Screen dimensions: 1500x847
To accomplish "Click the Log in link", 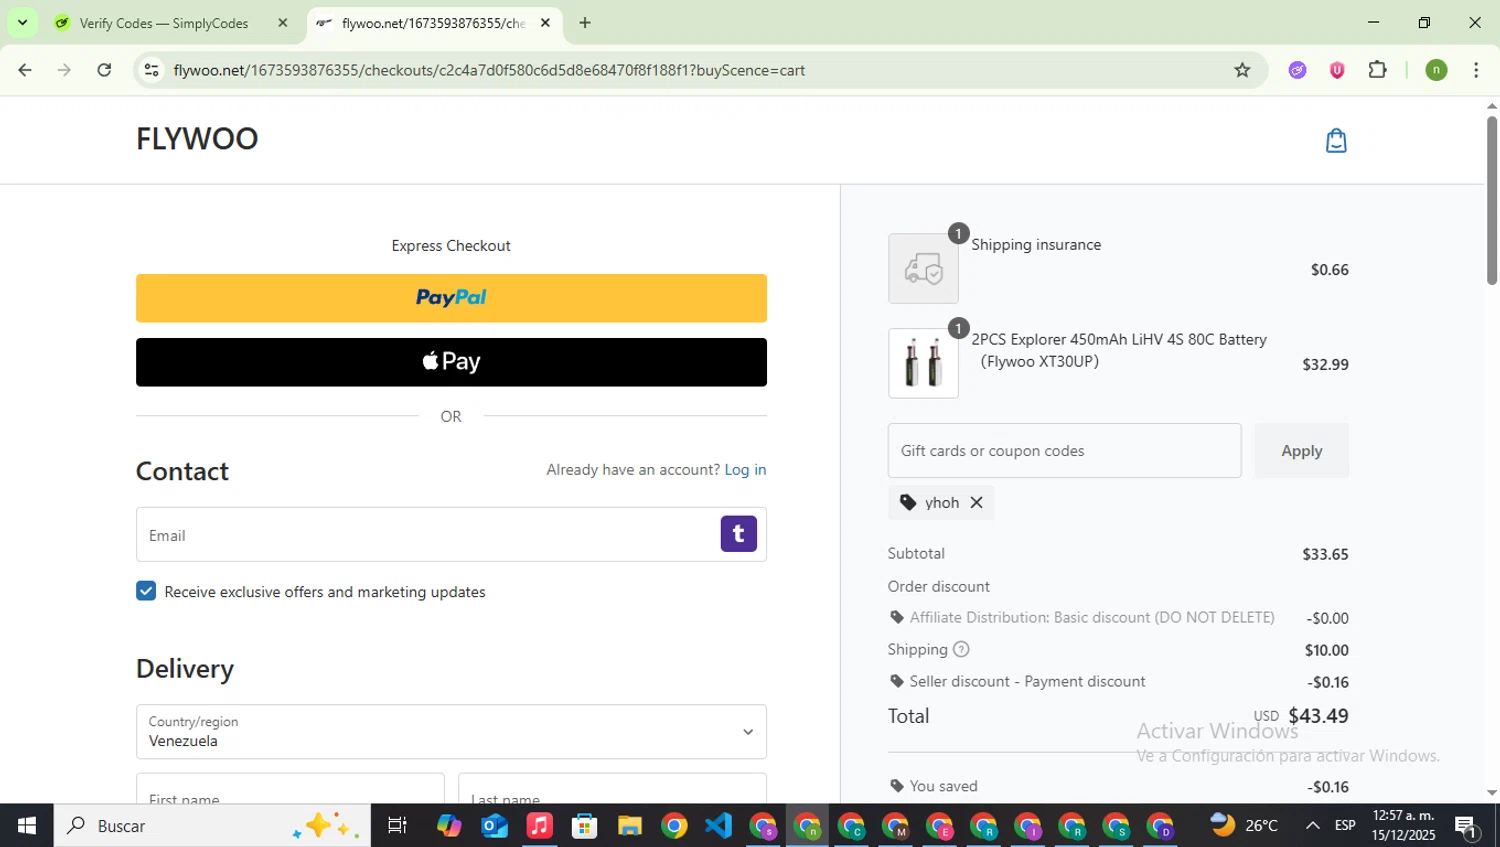I will (745, 470).
